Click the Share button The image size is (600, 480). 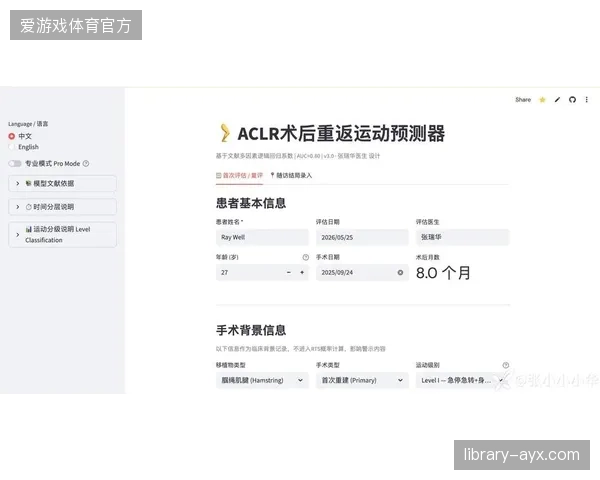tap(523, 100)
